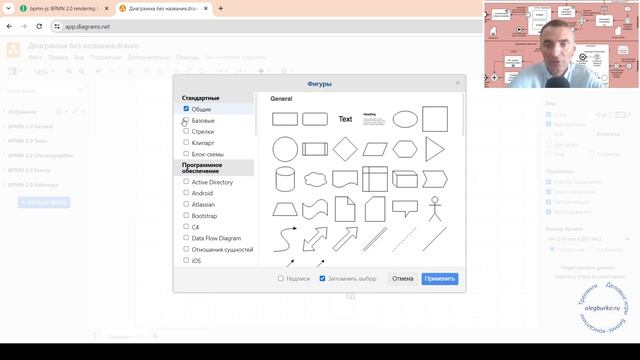640x360 pixels.
Task: Select the rectangle shape in General
Action: [x=285, y=119]
